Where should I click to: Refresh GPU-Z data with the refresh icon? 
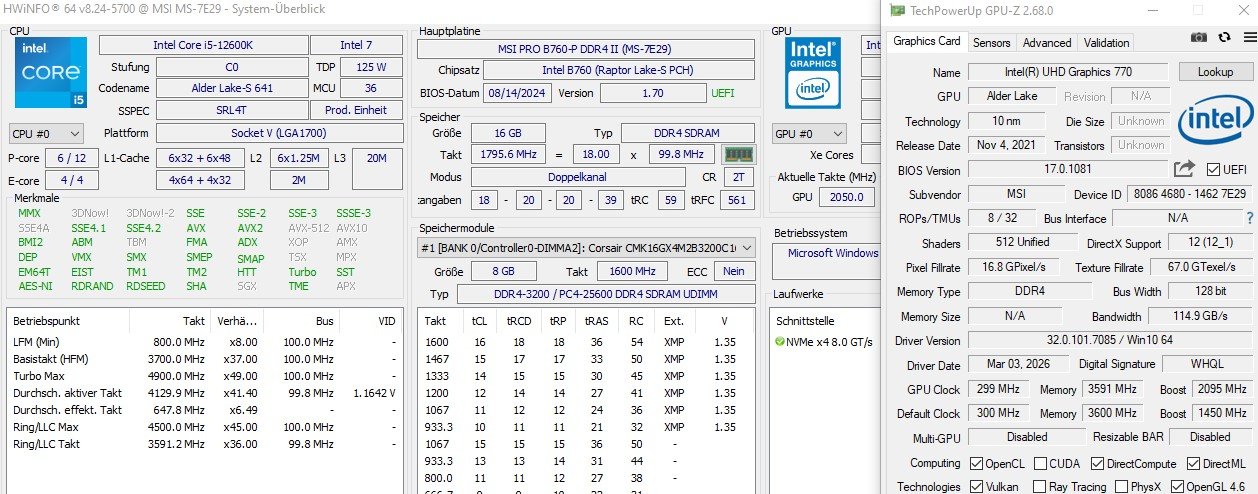[1223, 37]
